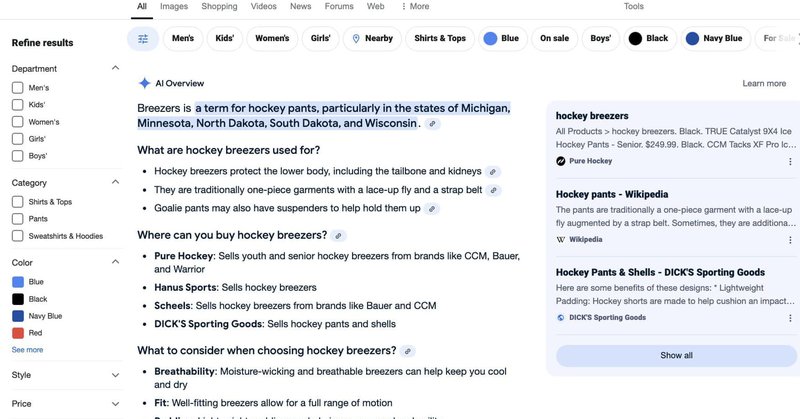Click the Nearby location pin icon
Viewport: 800px width, 419px height.
pos(356,39)
